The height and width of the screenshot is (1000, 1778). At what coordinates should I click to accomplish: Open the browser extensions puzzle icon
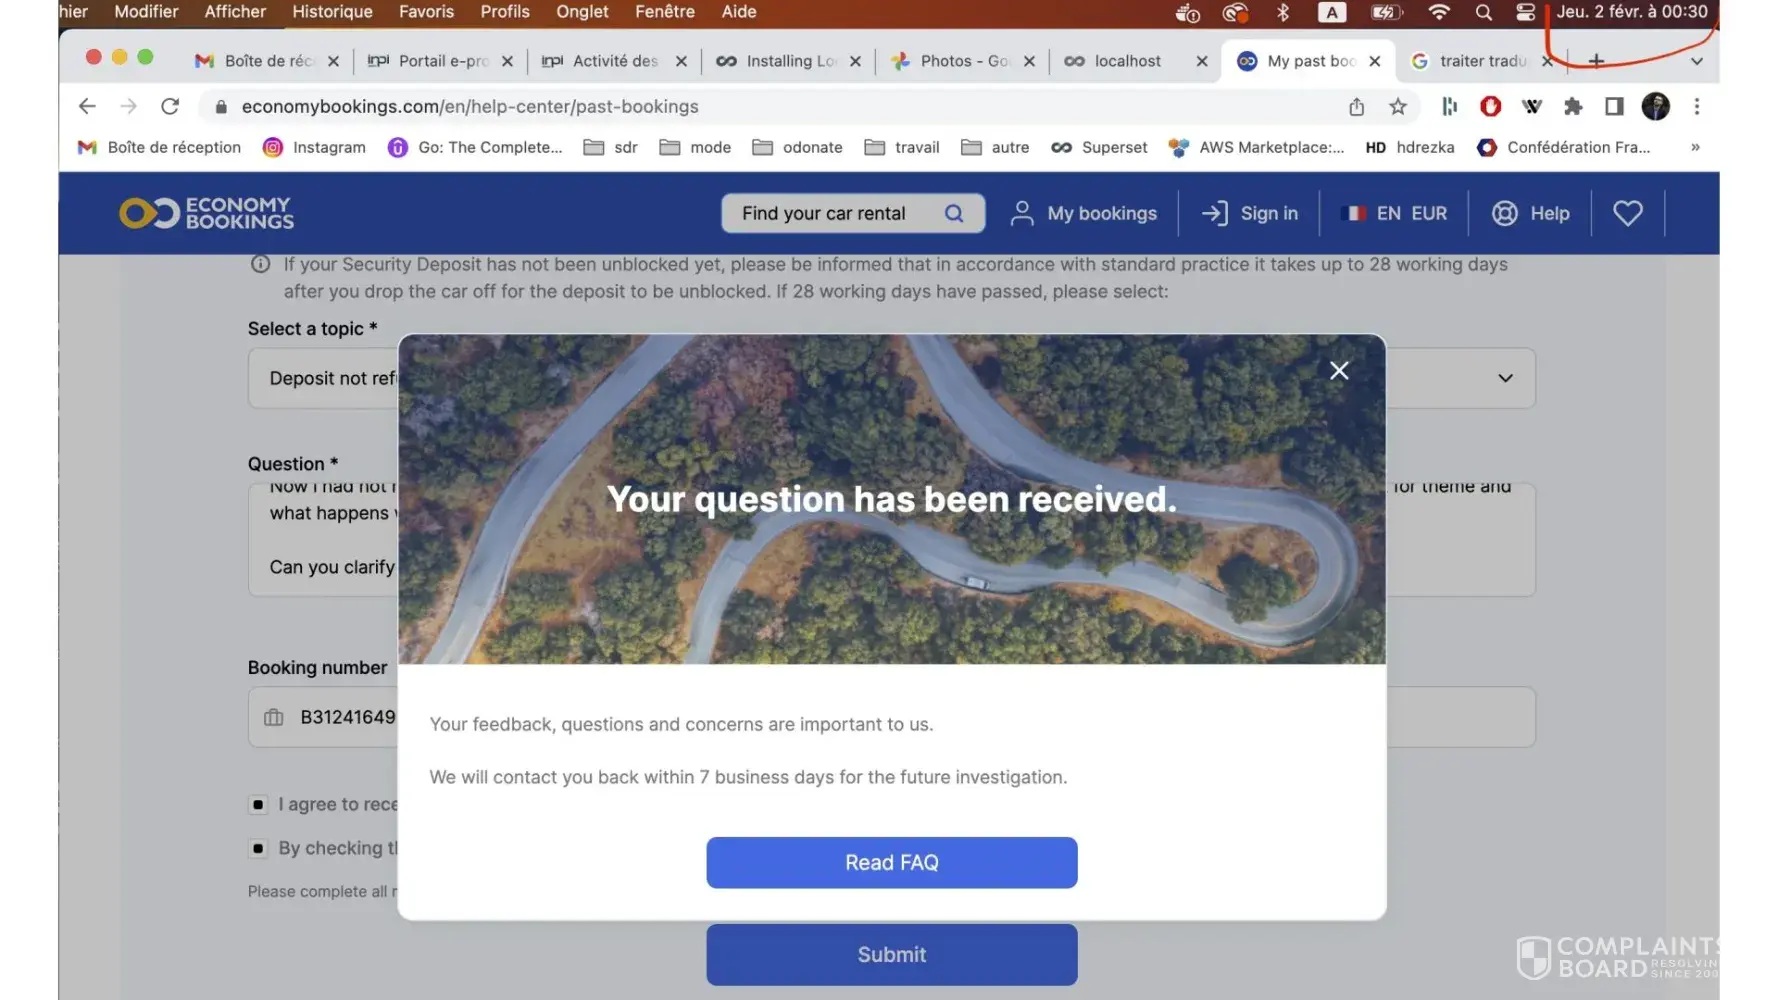point(1573,106)
